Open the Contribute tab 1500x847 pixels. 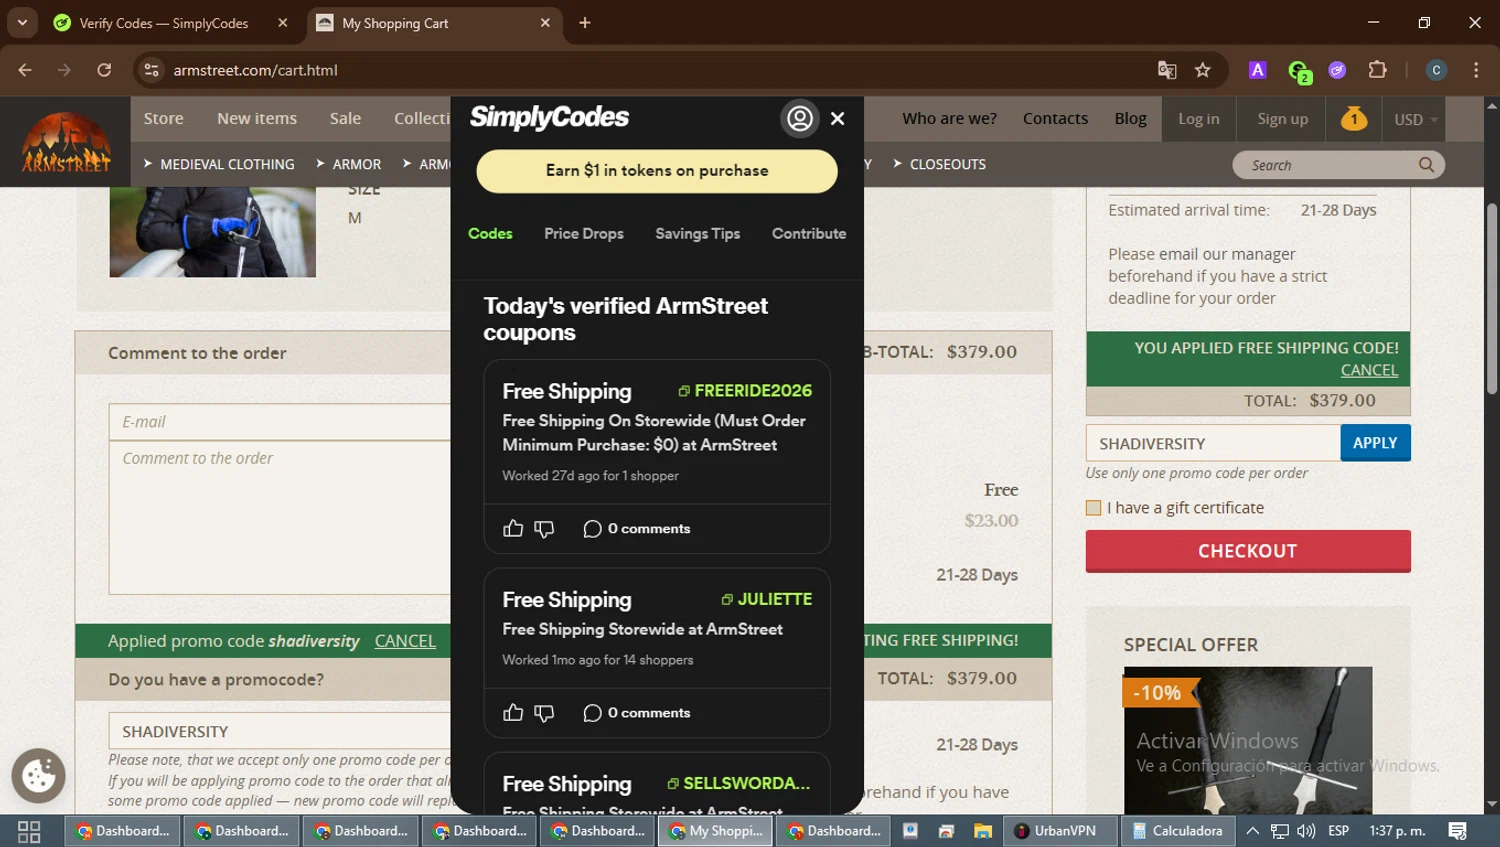coord(809,233)
